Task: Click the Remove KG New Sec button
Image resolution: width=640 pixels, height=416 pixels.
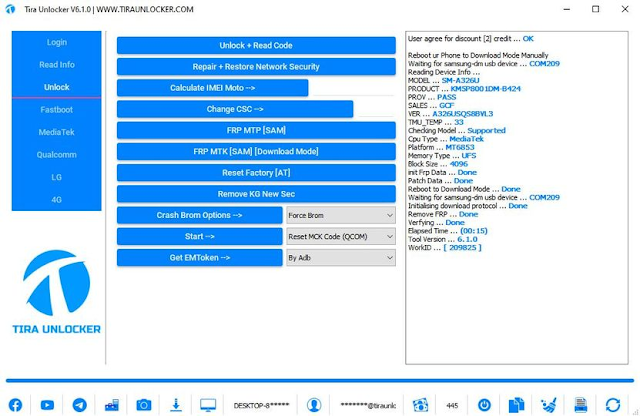Action: tap(256, 194)
